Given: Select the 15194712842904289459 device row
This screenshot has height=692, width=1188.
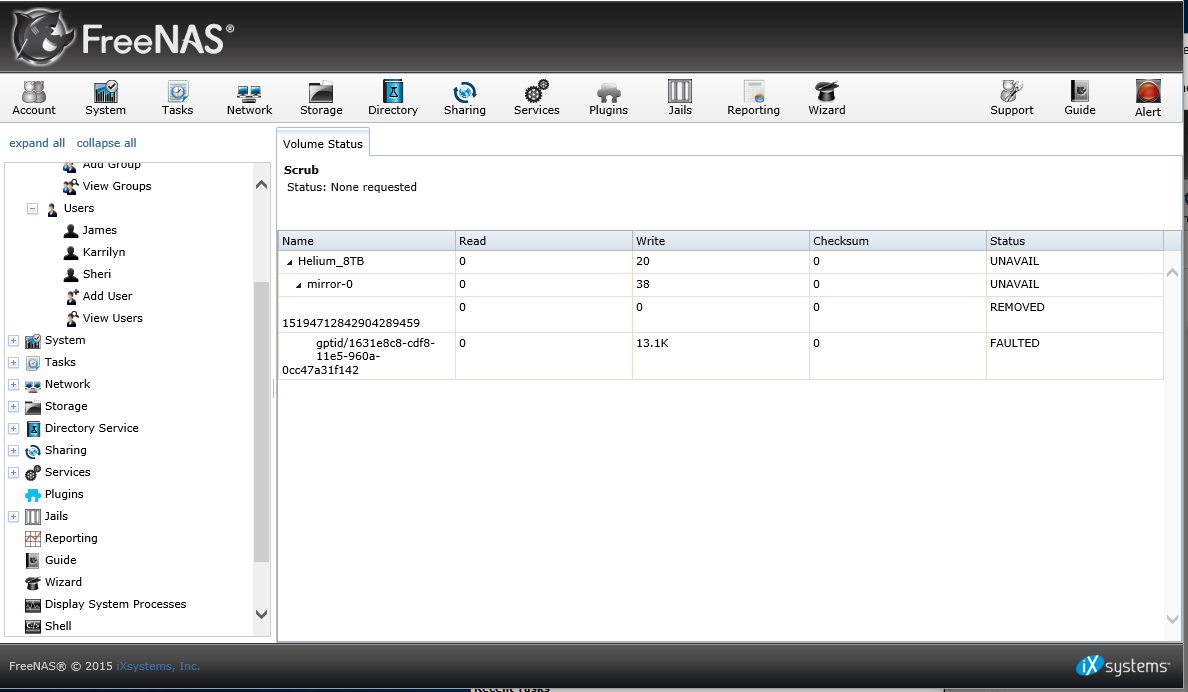Looking at the screenshot, I should (721, 314).
